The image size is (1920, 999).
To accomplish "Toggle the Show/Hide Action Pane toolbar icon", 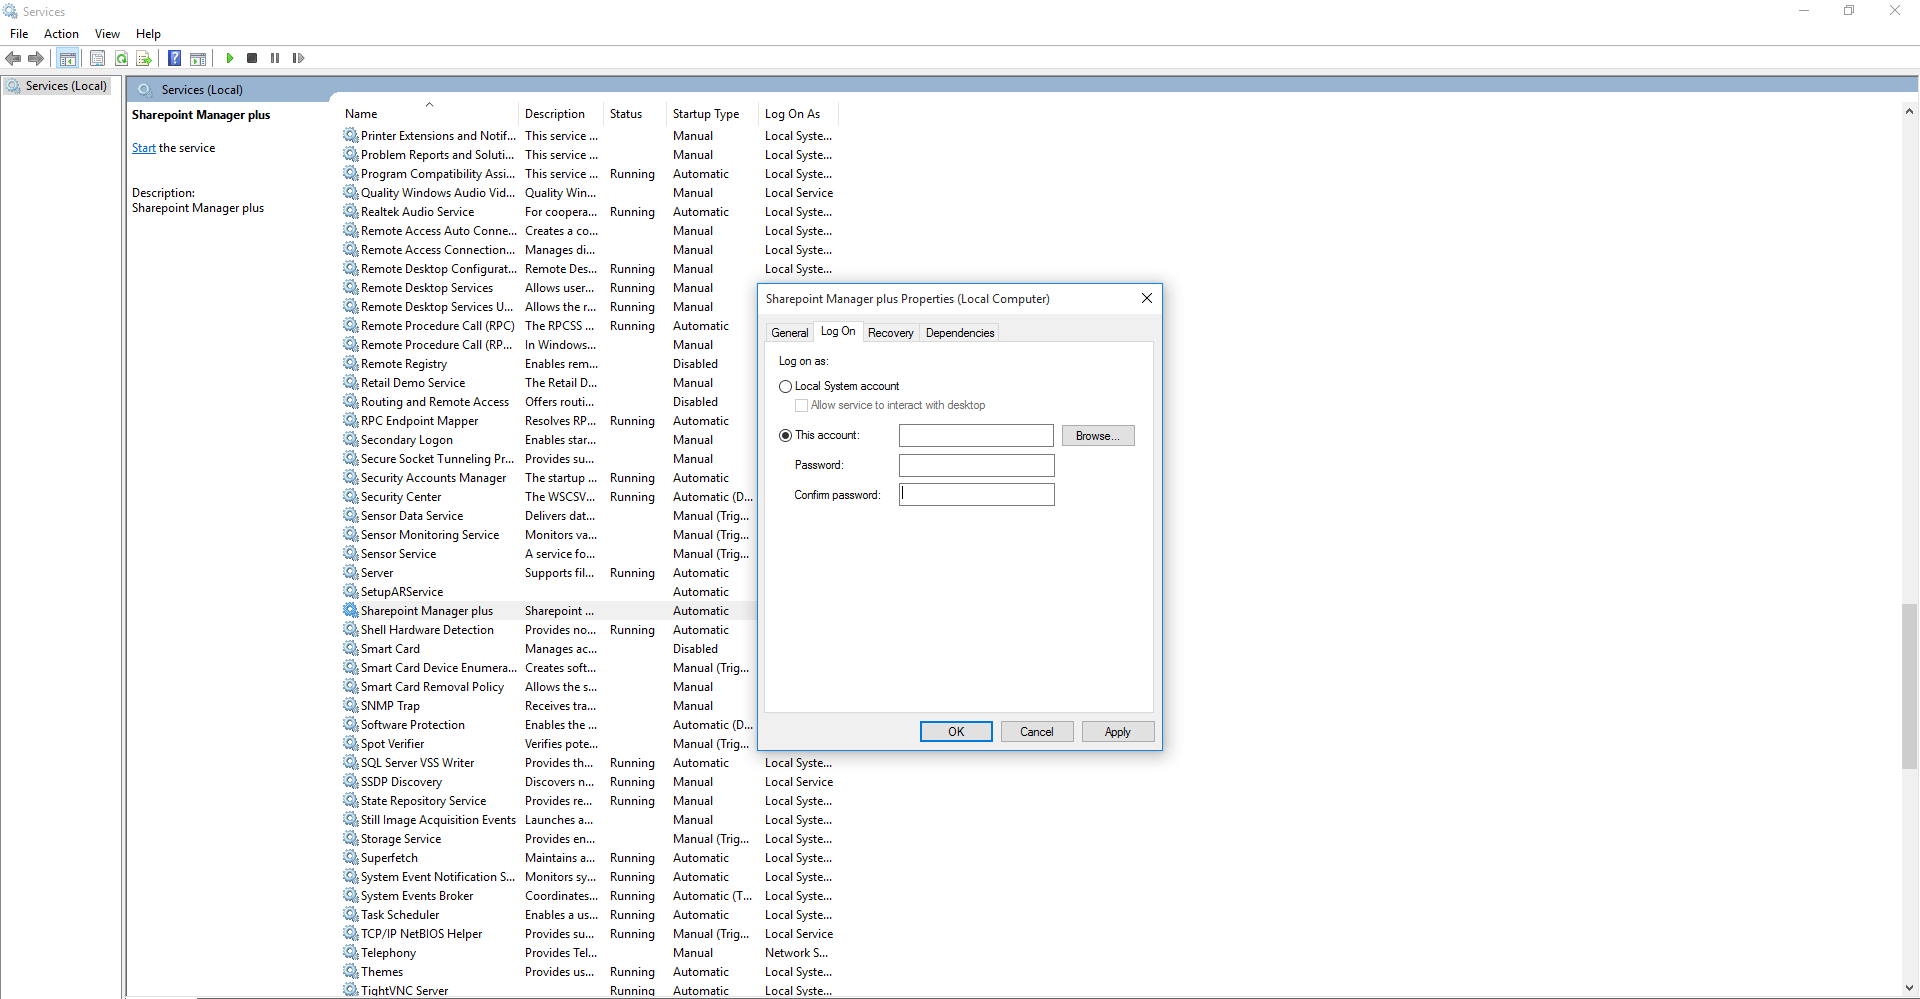I will tap(198, 58).
